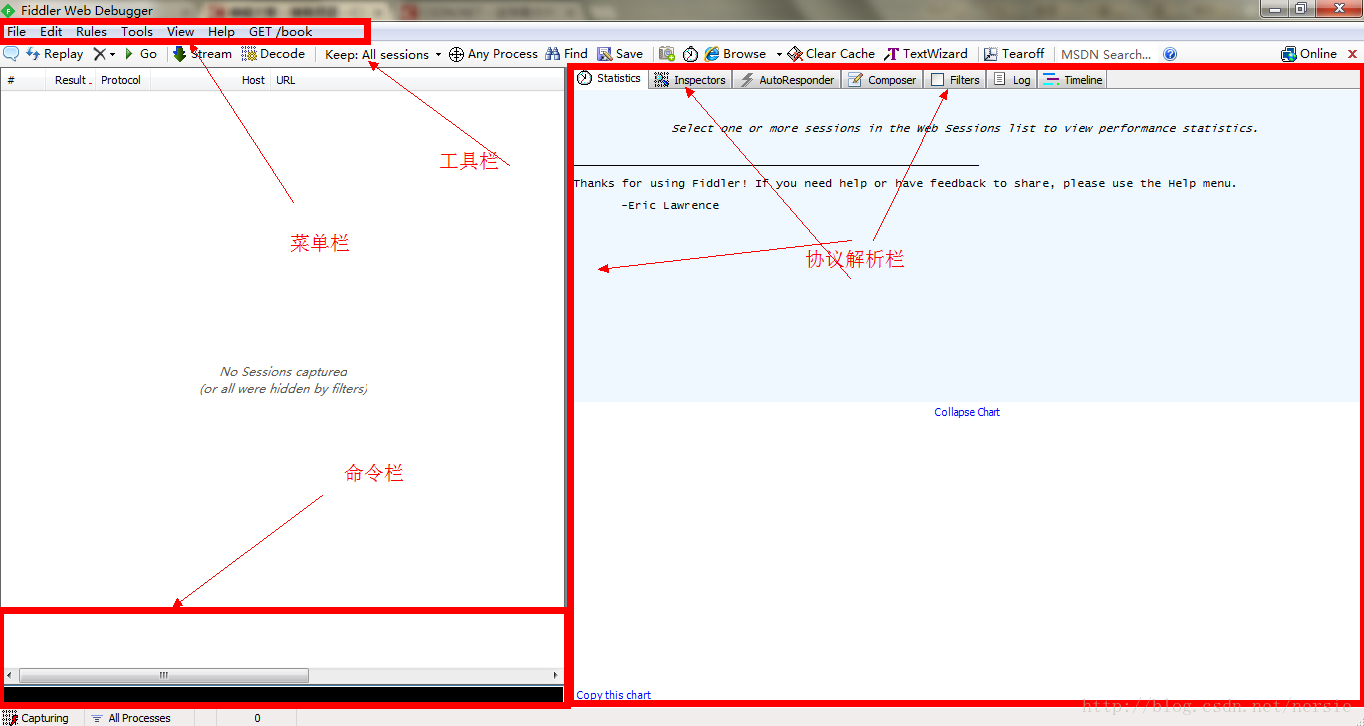The image size is (1364, 726).
Task: Open the Help menu
Action: pyautogui.click(x=221, y=31)
